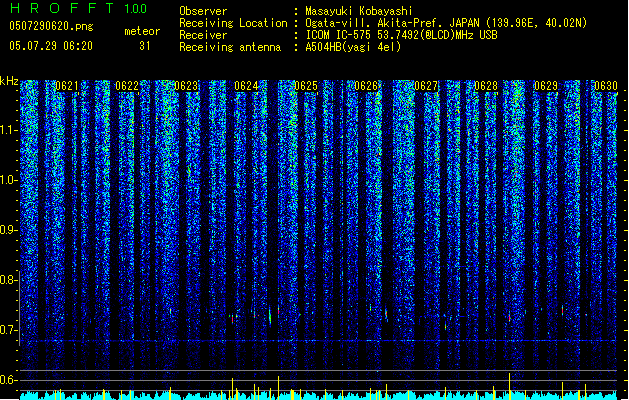The image size is (629, 400).
Task: Select the A504HB(yagi 4el) antenna text
Action: [x=353, y=47]
